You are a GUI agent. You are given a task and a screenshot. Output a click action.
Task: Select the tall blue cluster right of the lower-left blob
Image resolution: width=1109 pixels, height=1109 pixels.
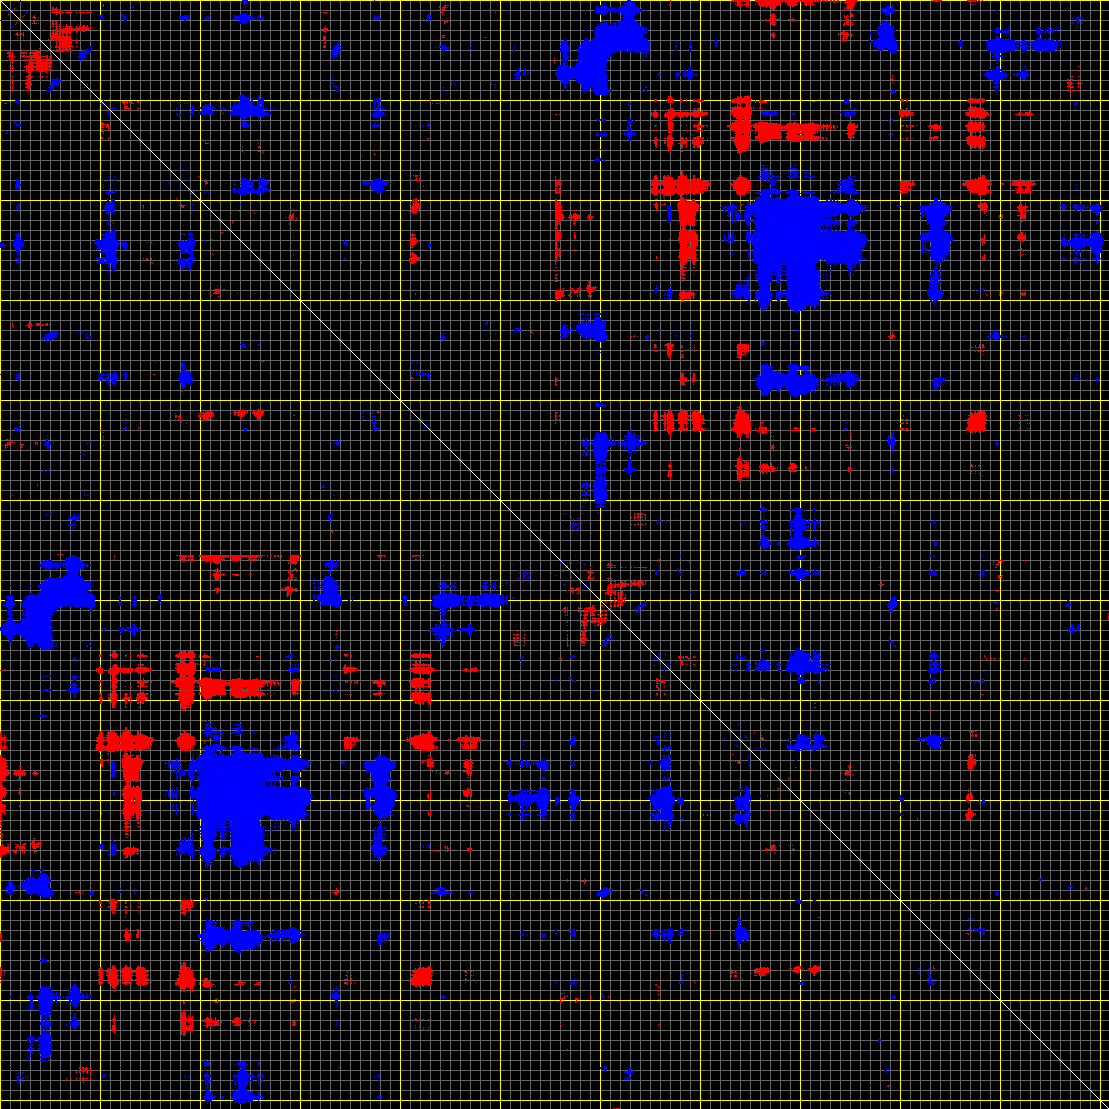[380, 795]
